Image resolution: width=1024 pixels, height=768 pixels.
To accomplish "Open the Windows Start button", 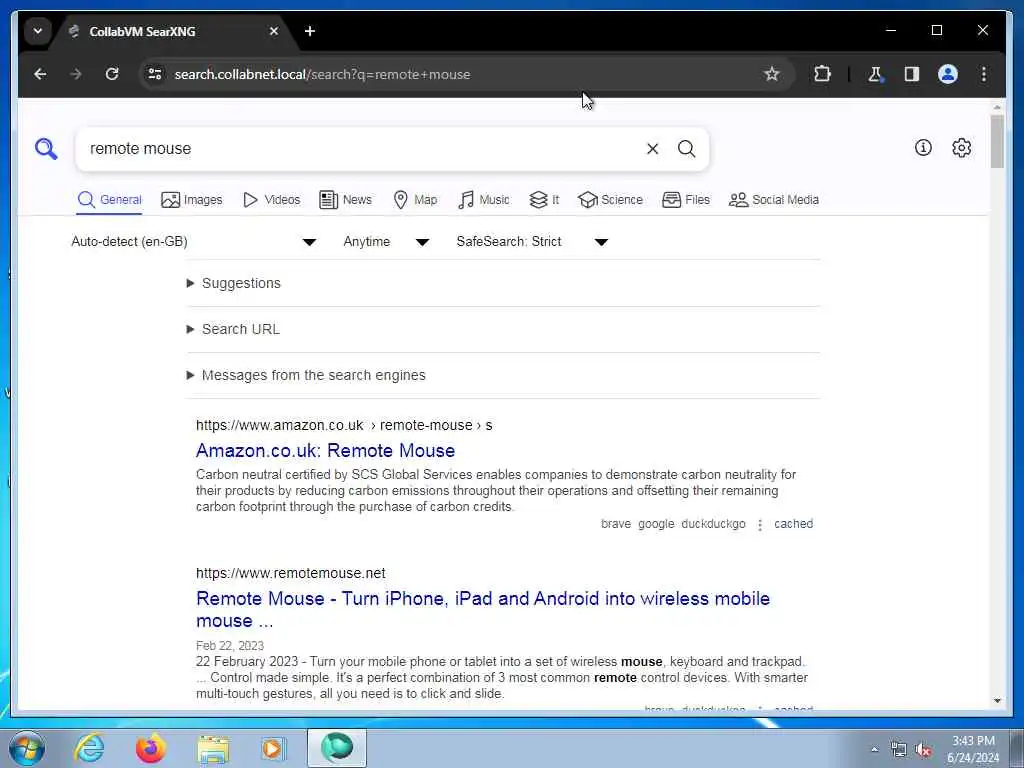I will pyautogui.click(x=26, y=748).
